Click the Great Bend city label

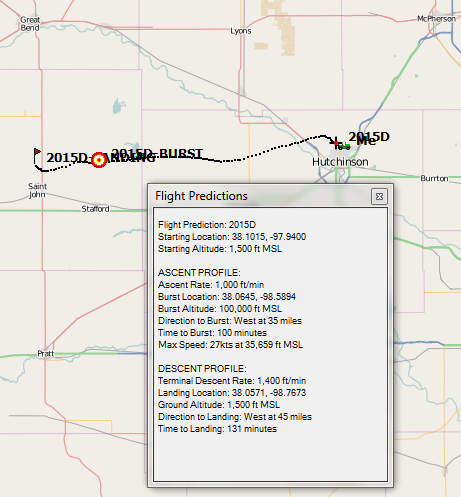tap(30, 24)
